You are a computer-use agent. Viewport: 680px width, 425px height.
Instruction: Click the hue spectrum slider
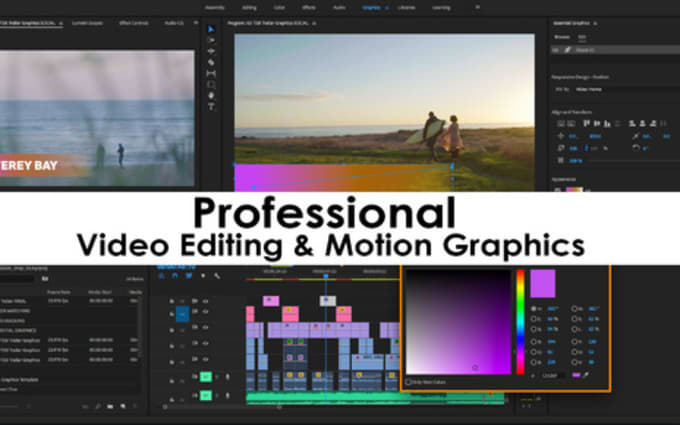pyautogui.click(x=520, y=322)
